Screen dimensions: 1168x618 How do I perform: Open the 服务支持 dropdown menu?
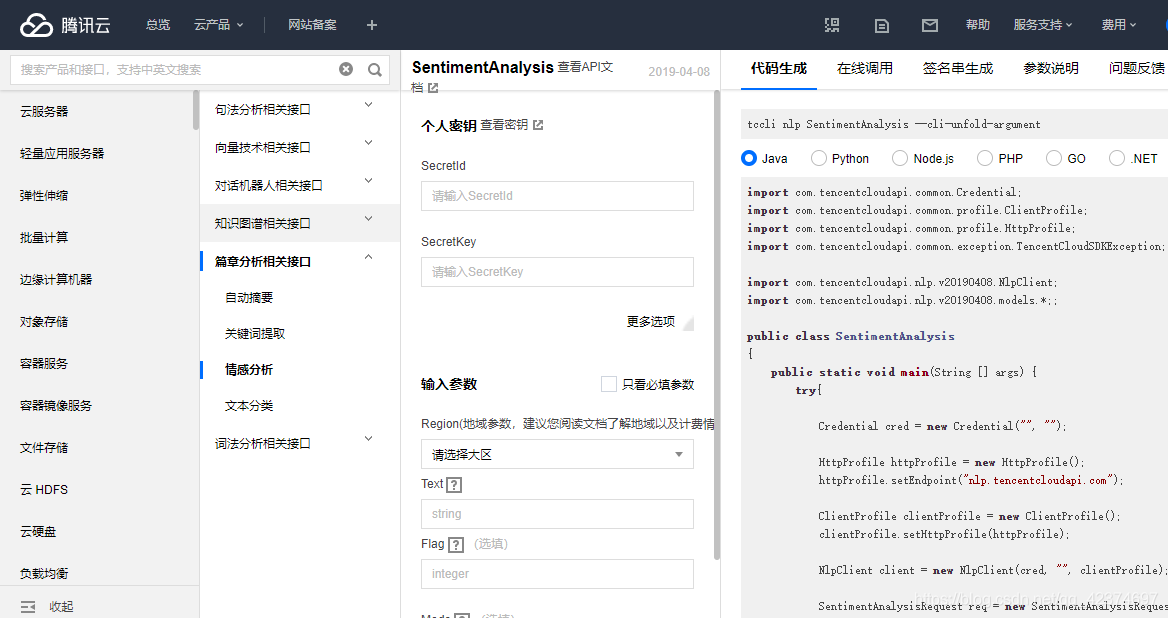(x=1043, y=25)
